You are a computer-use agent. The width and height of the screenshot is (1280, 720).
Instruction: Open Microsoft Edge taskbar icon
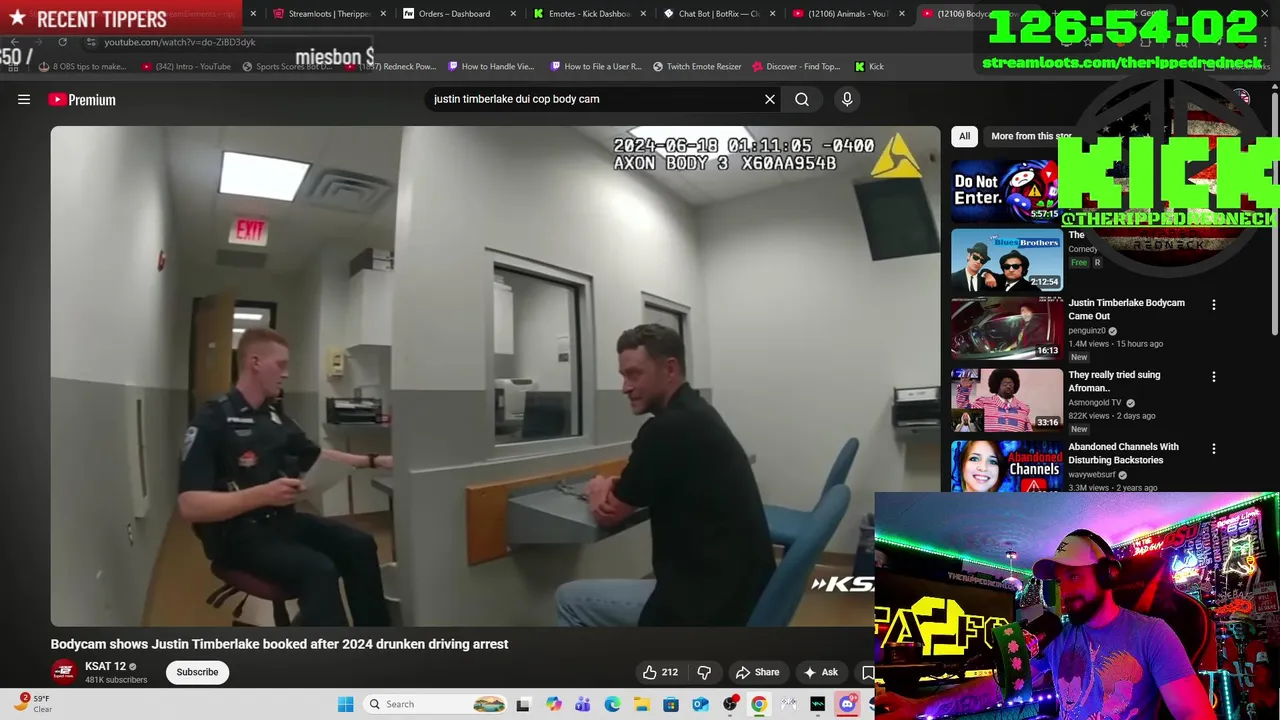(612, 704)
